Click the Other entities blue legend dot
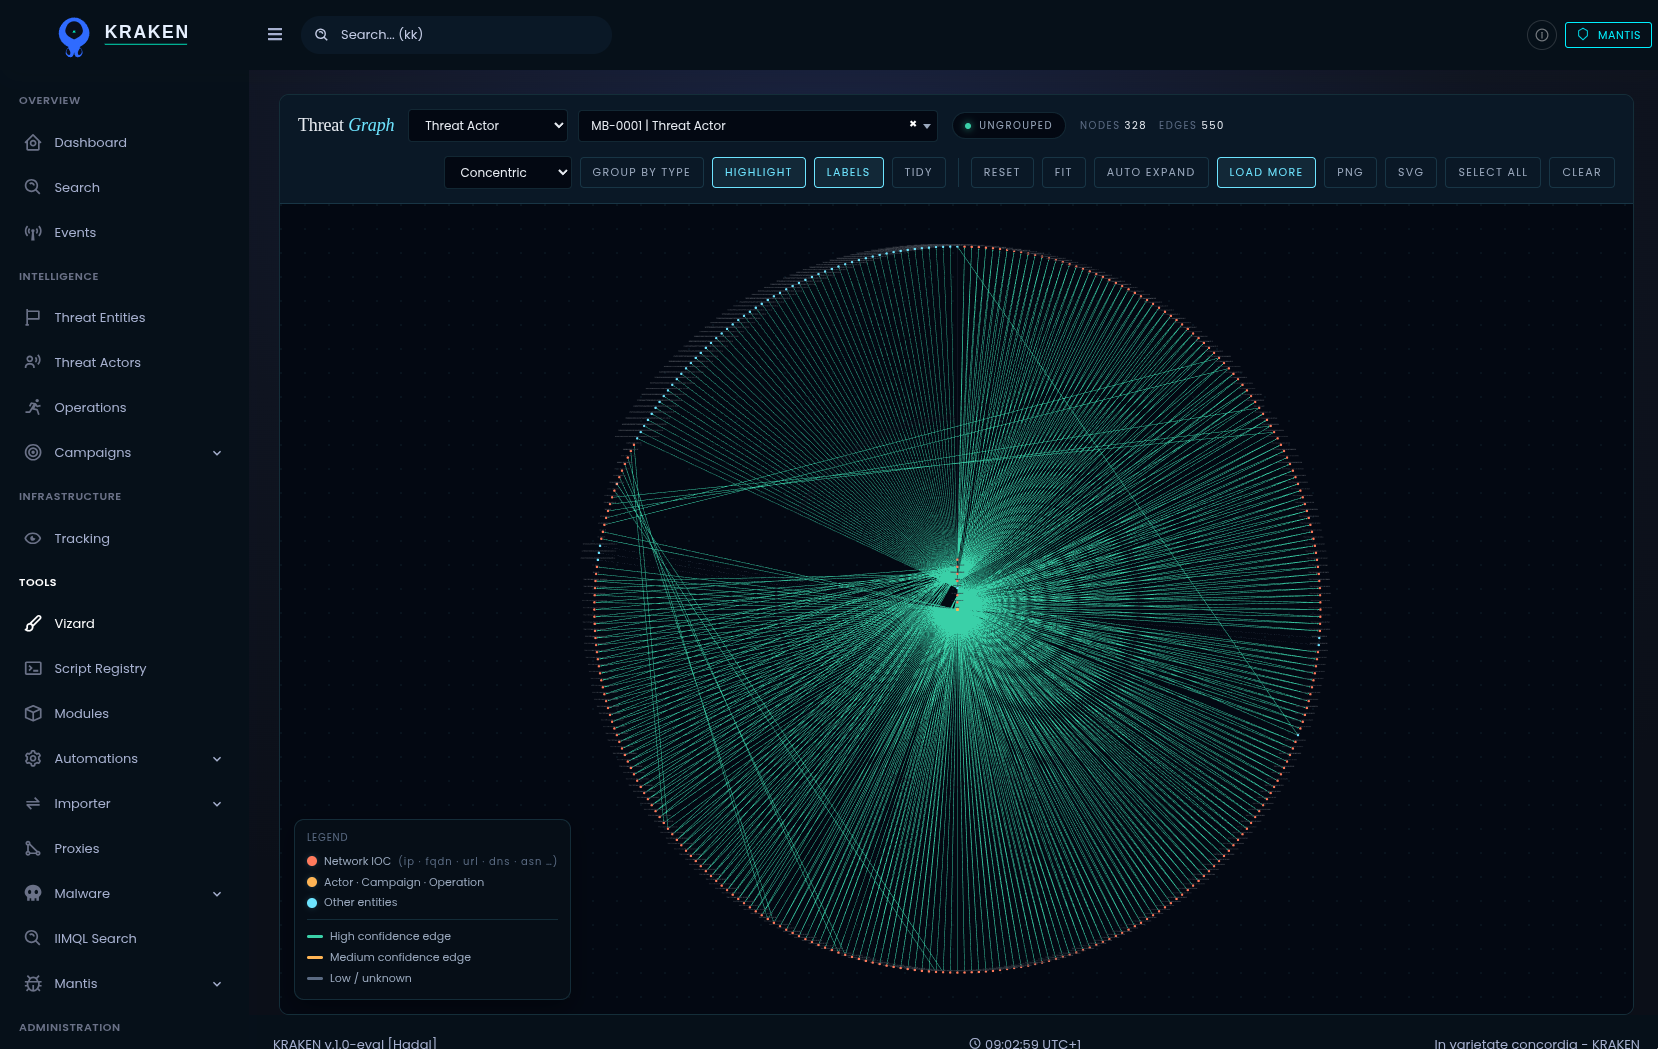Screen dimensions: 1658x1049 click(x=312, y=903)
